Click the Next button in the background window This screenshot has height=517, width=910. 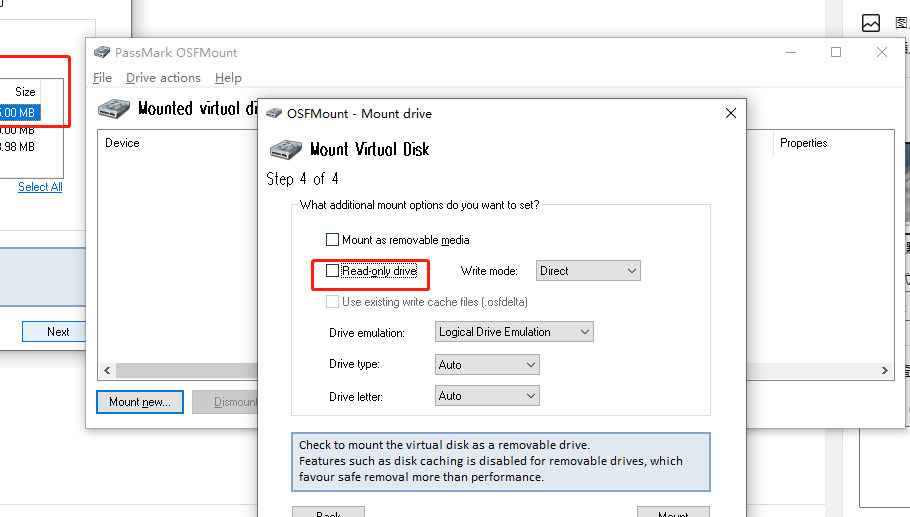tap(54, 331)
